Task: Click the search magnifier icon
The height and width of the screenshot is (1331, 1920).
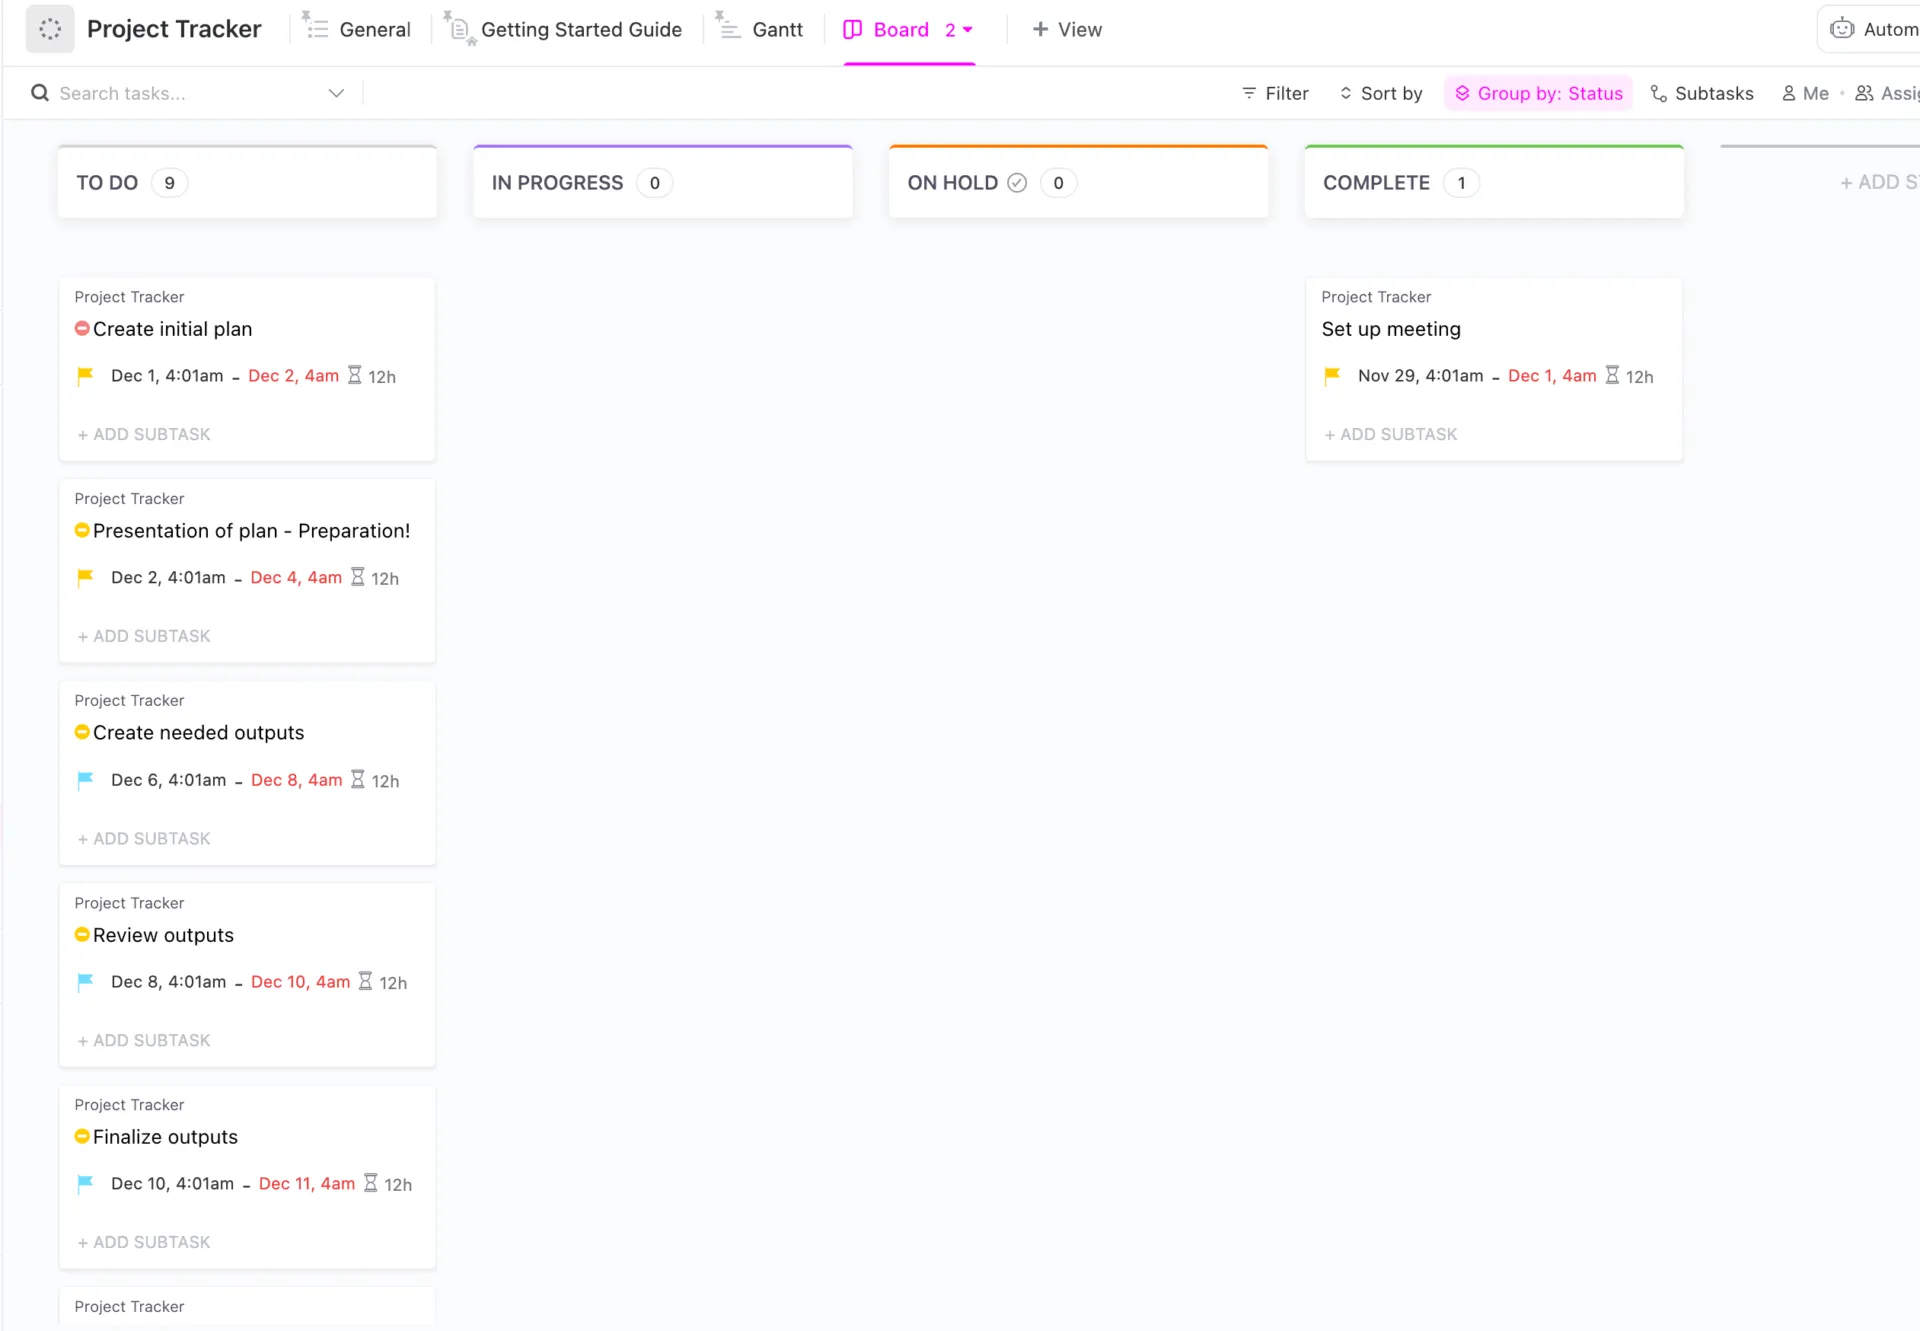Action: (x=40, y=93)
